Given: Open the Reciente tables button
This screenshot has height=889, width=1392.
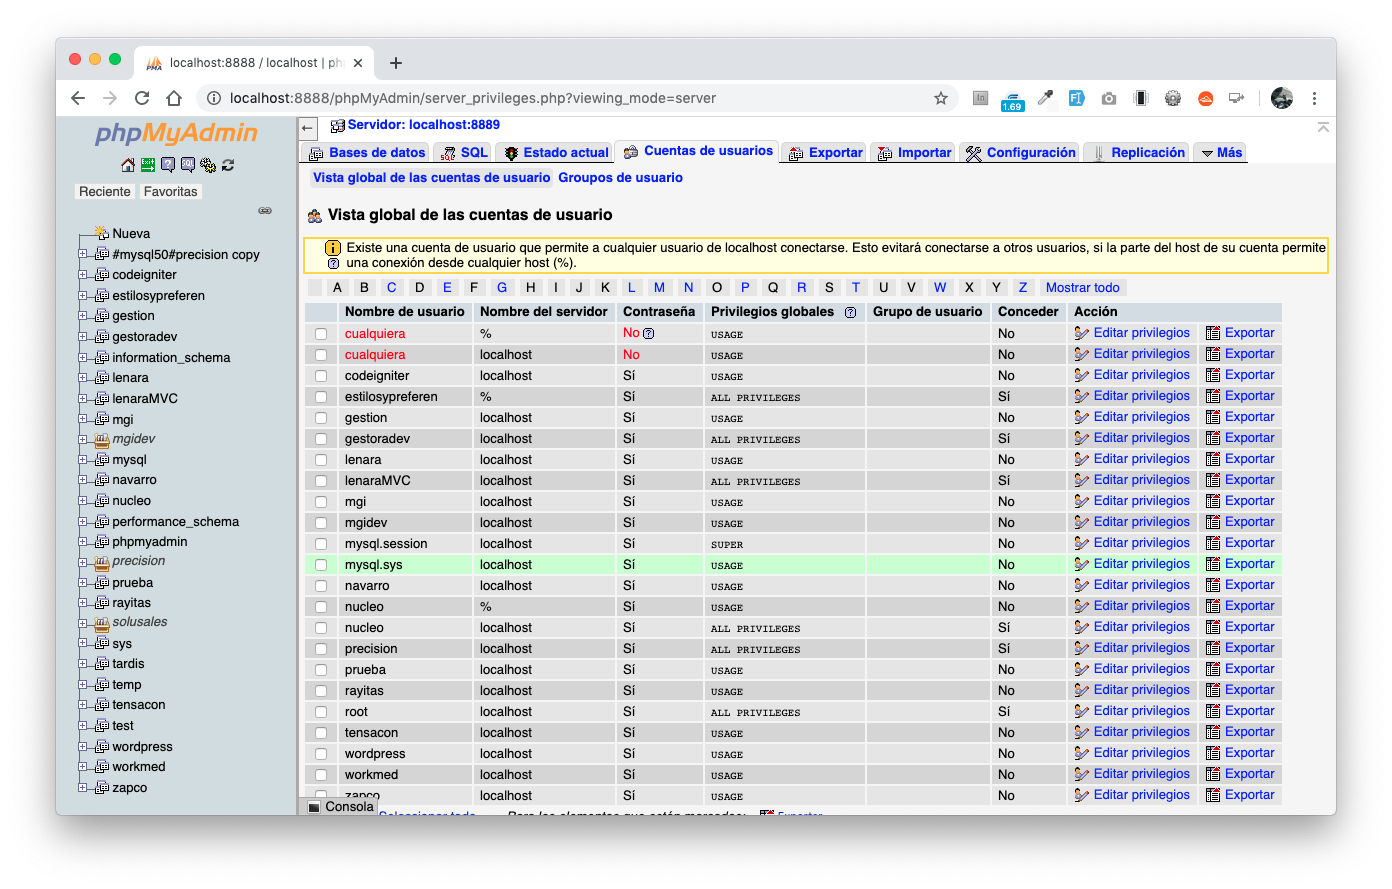Looking at the screenshot, I should tap(105, 192).
